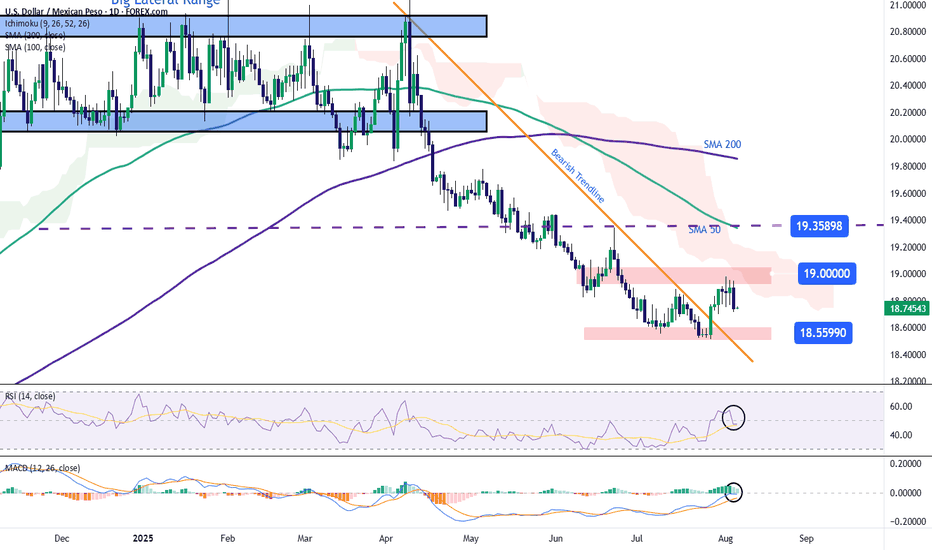The width and height of the screenshot is (932, 550).
Task: Click the 20.60000 price axis tick
Action: [908, 59]
